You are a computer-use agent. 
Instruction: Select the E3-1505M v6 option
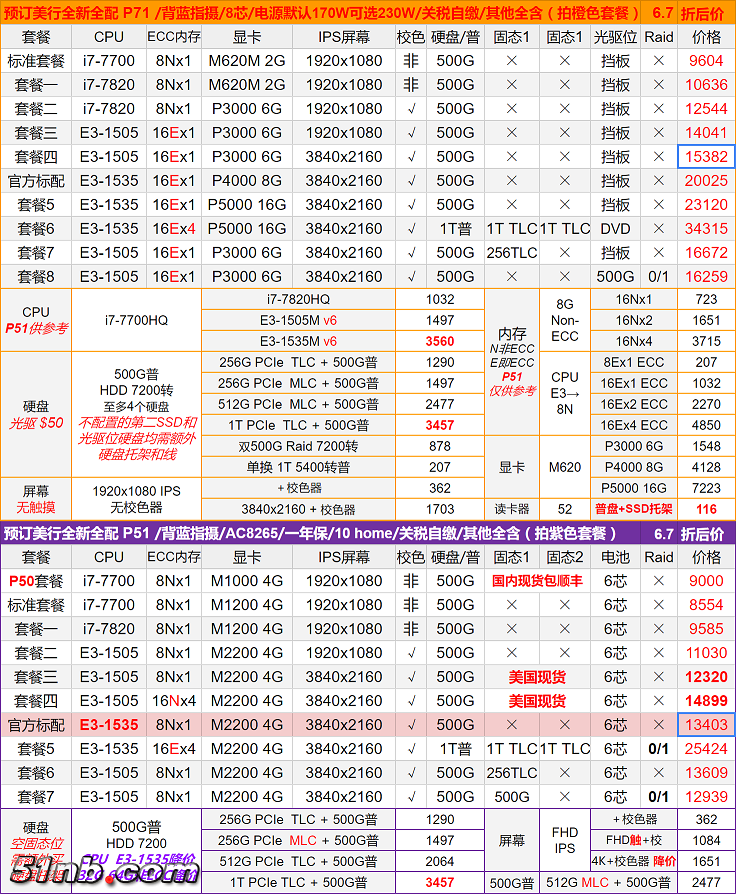pyautogui.click(x=298, y=320)
